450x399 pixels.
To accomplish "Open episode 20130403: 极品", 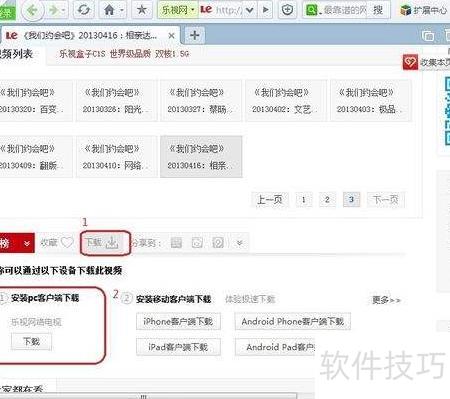I will [370, 100].
